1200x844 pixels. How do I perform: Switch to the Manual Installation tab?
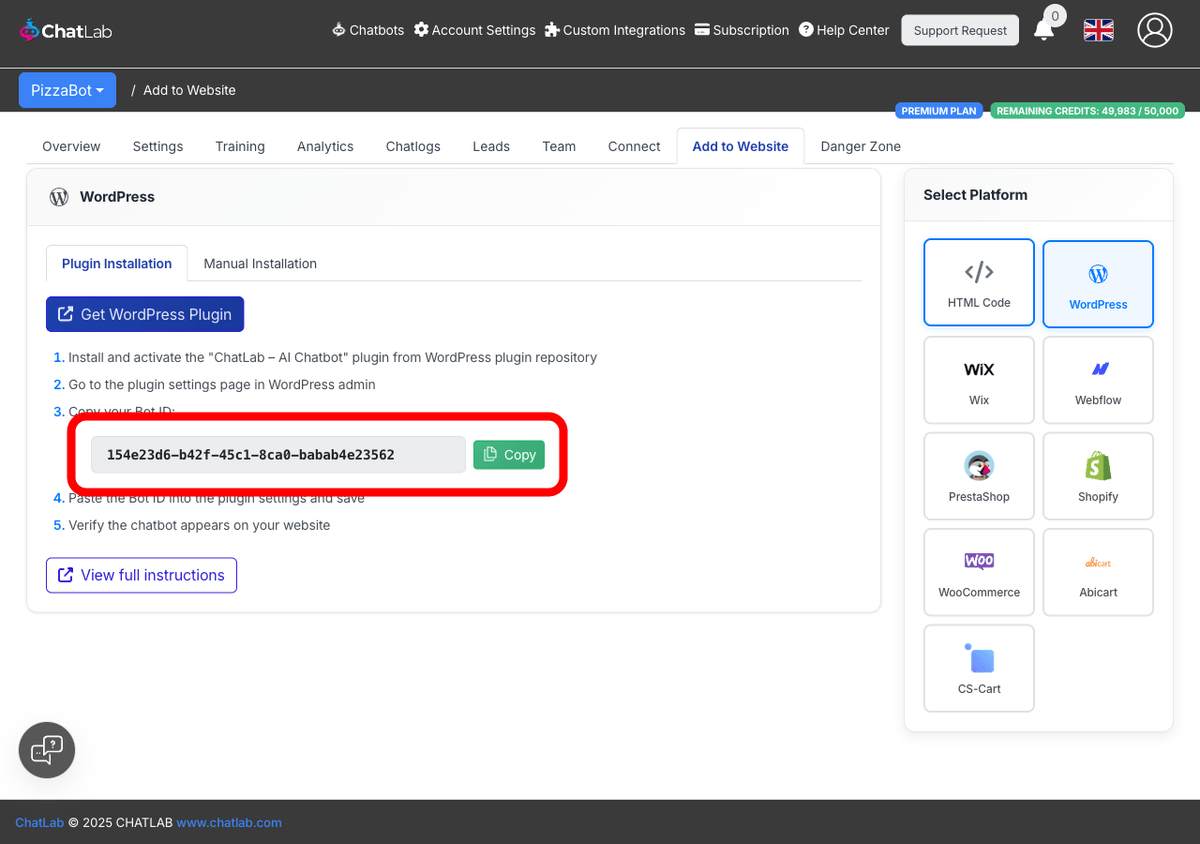(x=260, y=263)
